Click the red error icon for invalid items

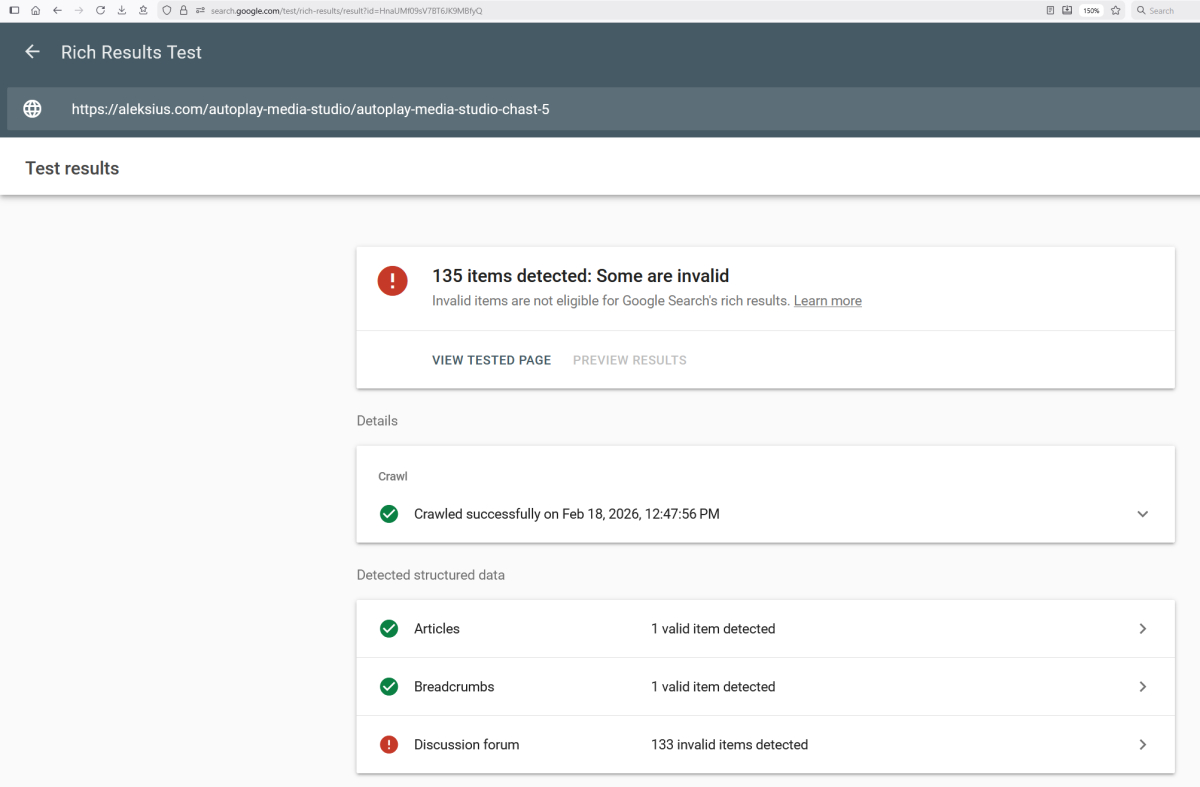tap(392, 281)
